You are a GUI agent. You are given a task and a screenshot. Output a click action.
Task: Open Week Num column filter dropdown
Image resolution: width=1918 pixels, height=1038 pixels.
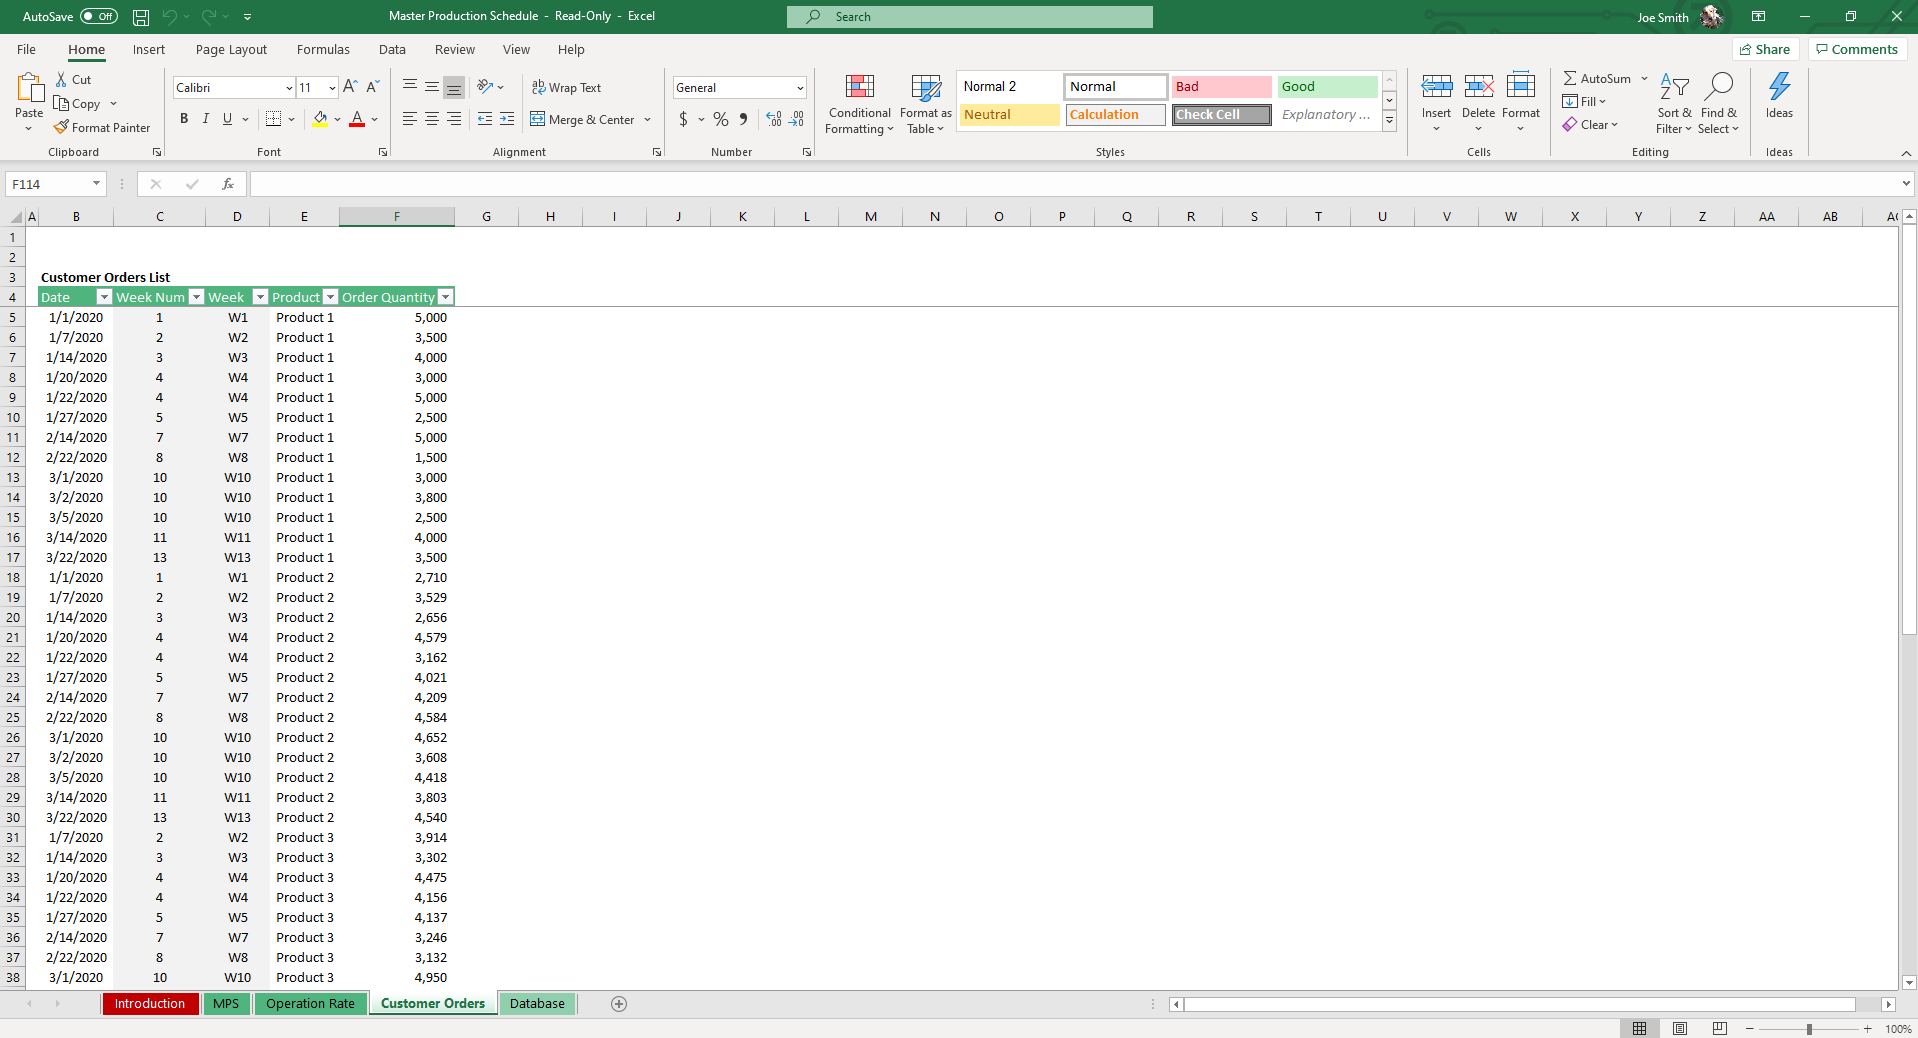[196, 297]
